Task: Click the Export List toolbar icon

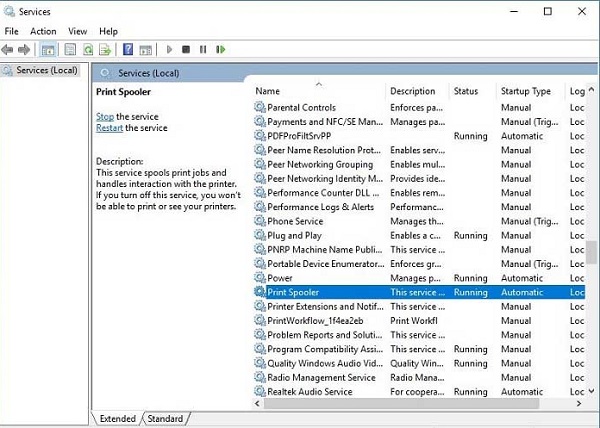Action: tap(107, 49)
